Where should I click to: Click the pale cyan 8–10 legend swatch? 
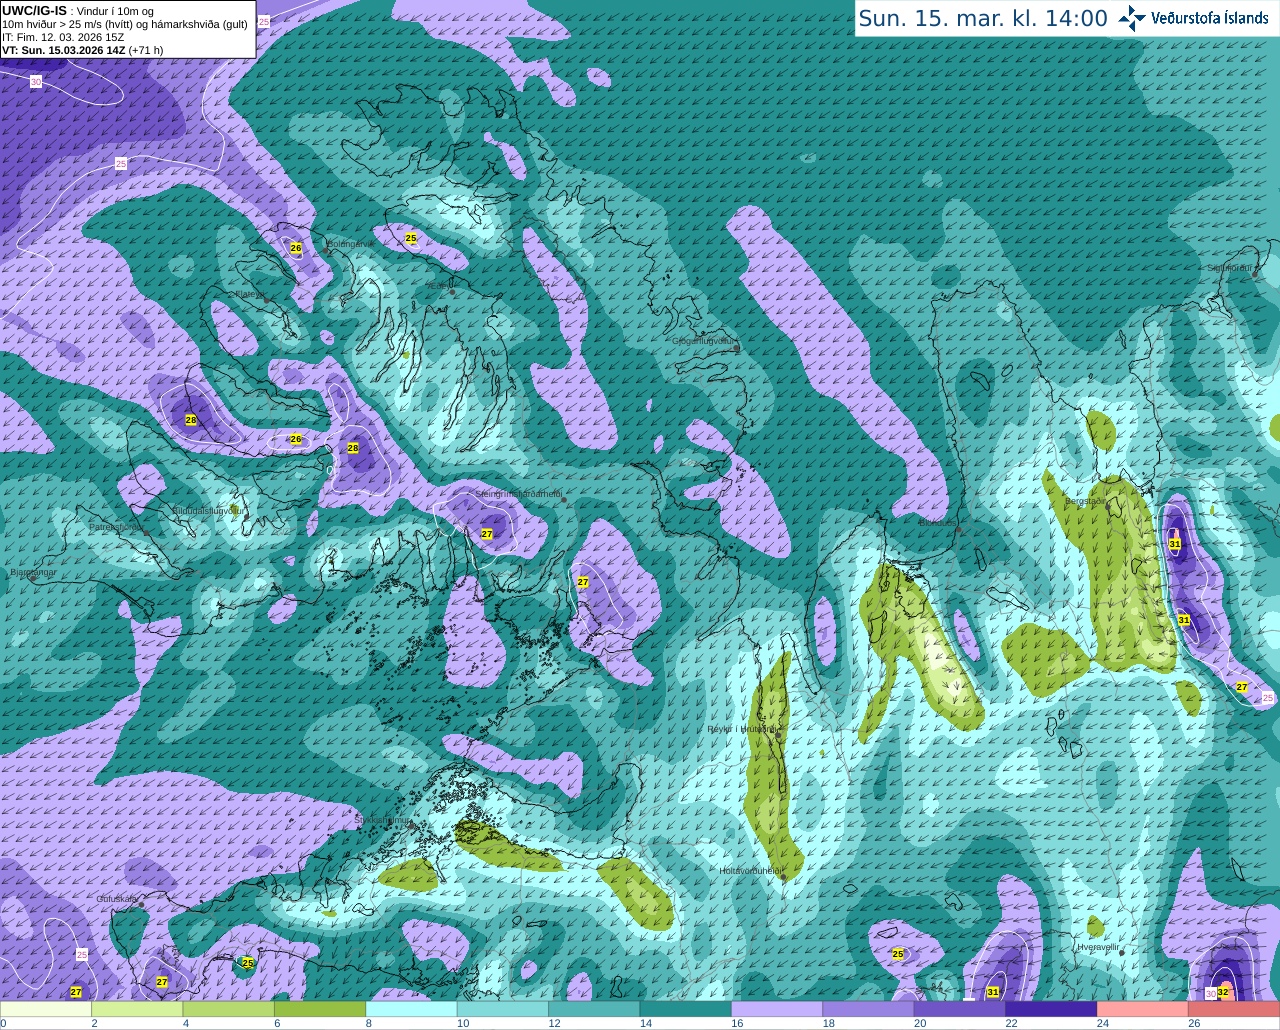[x=412, y=1009]
